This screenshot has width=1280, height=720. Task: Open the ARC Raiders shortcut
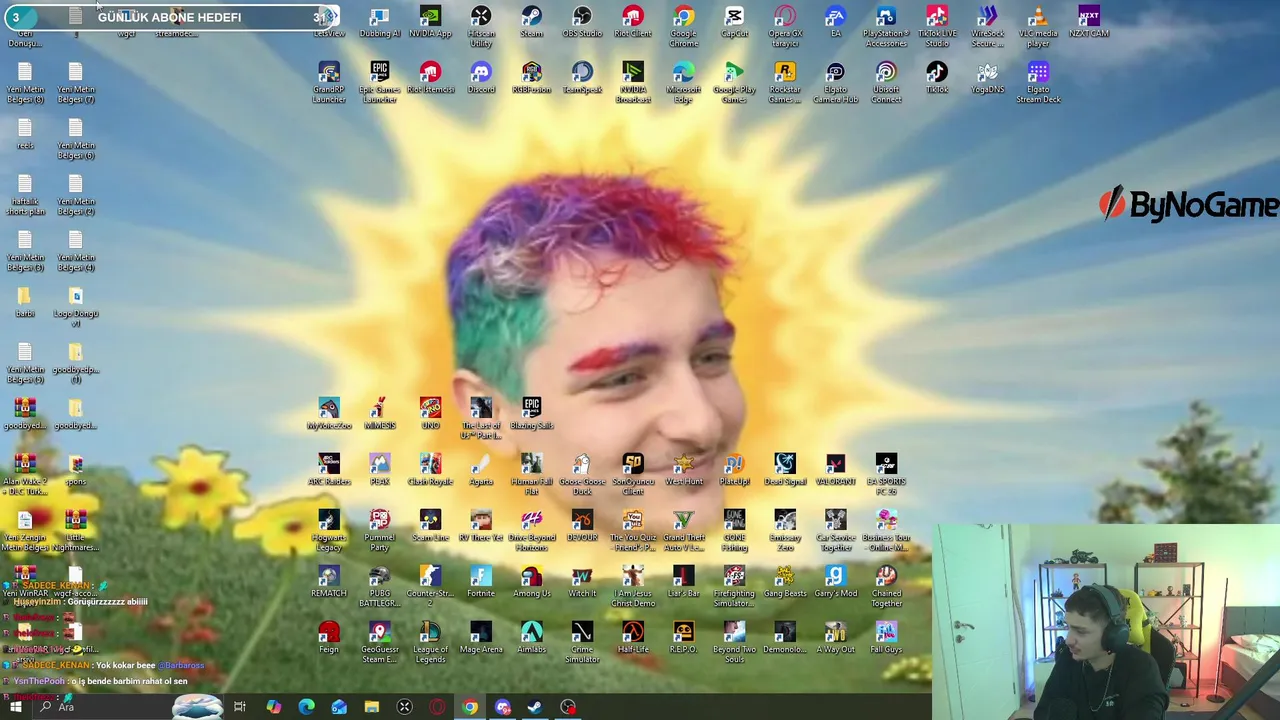pos(329,470)
